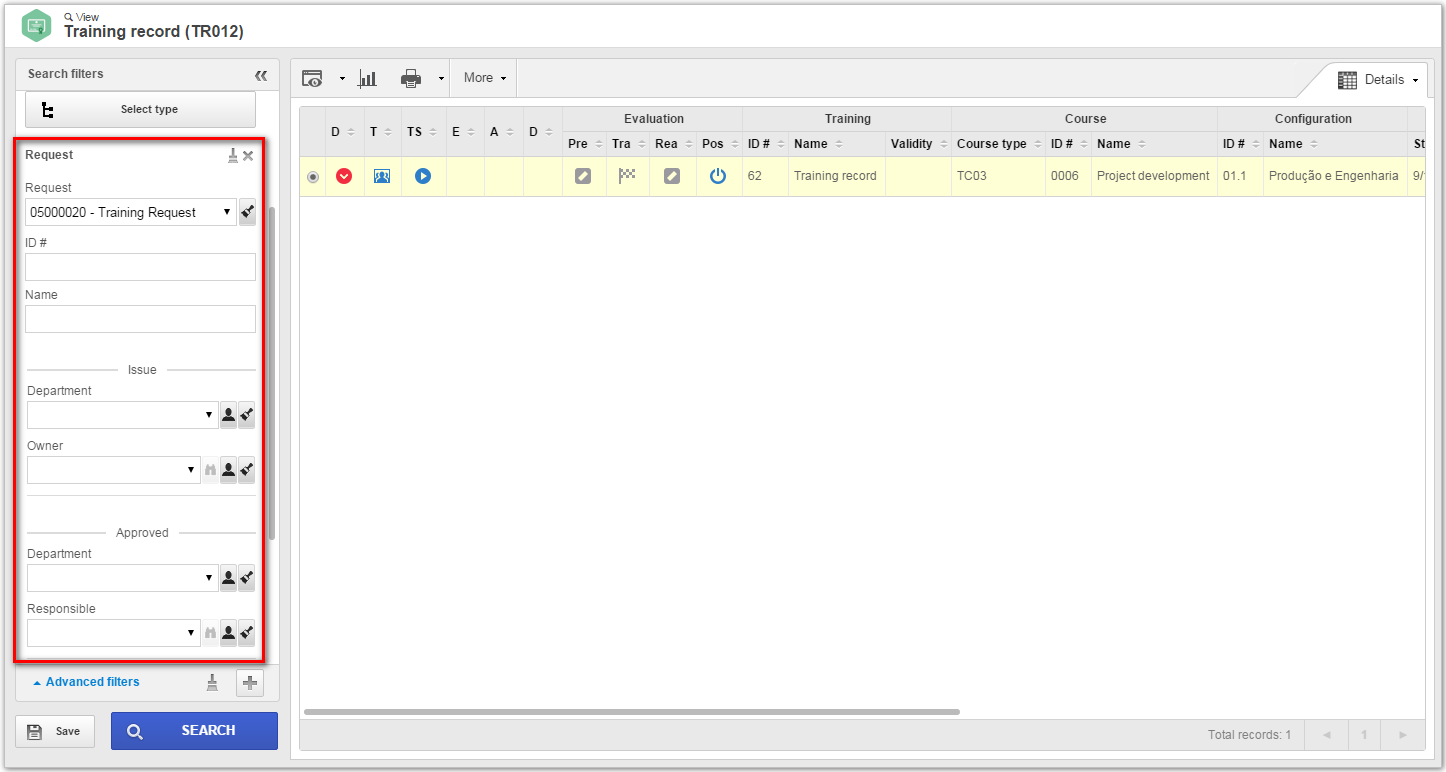Clear the Owner field

[x=247, y=470]
